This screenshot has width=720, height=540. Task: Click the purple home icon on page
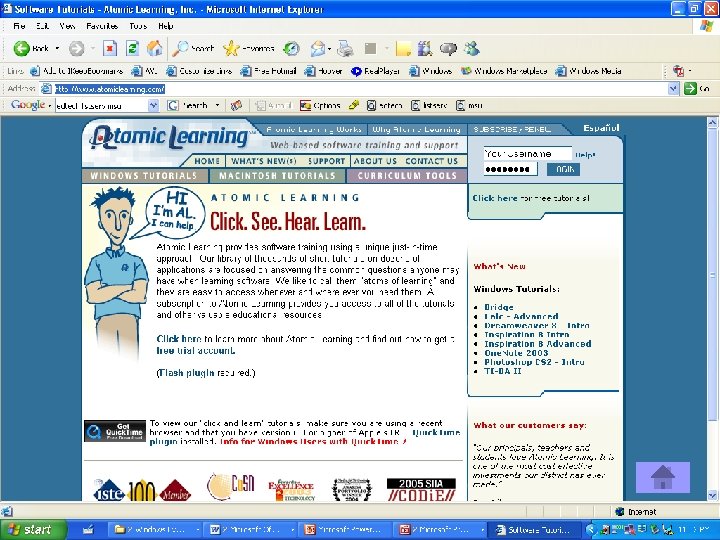(663, 478)
